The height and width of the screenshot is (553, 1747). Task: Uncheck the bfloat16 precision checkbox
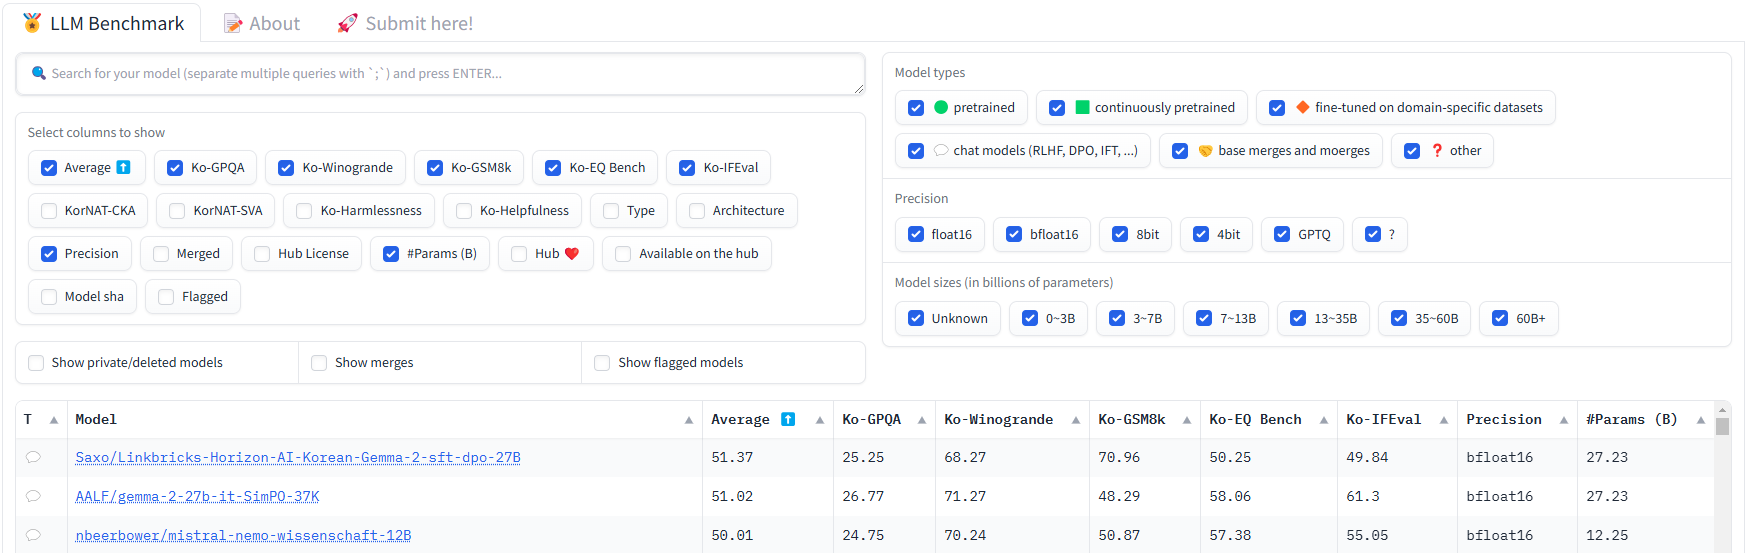tap(1014, 234)
